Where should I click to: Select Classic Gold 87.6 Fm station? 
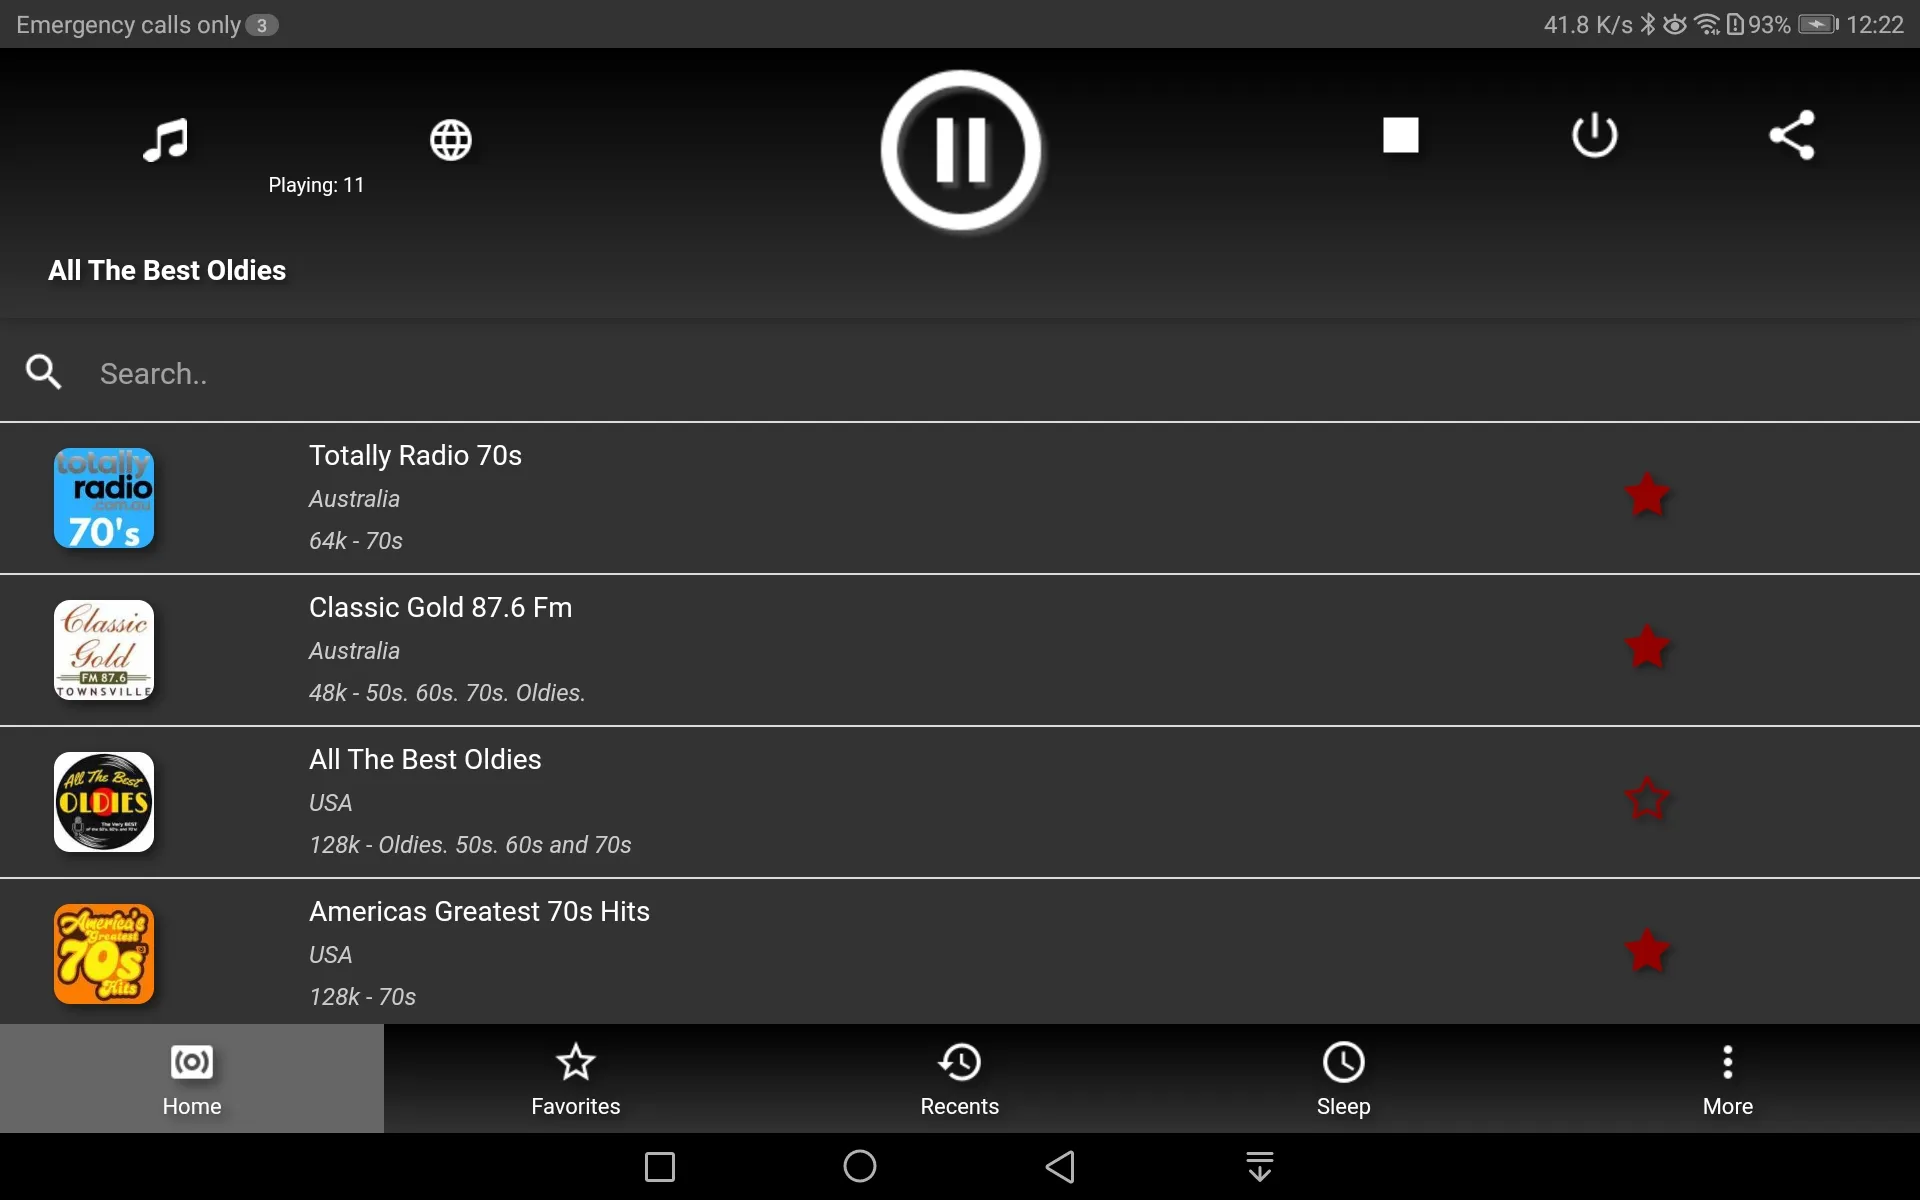point(958,648)
